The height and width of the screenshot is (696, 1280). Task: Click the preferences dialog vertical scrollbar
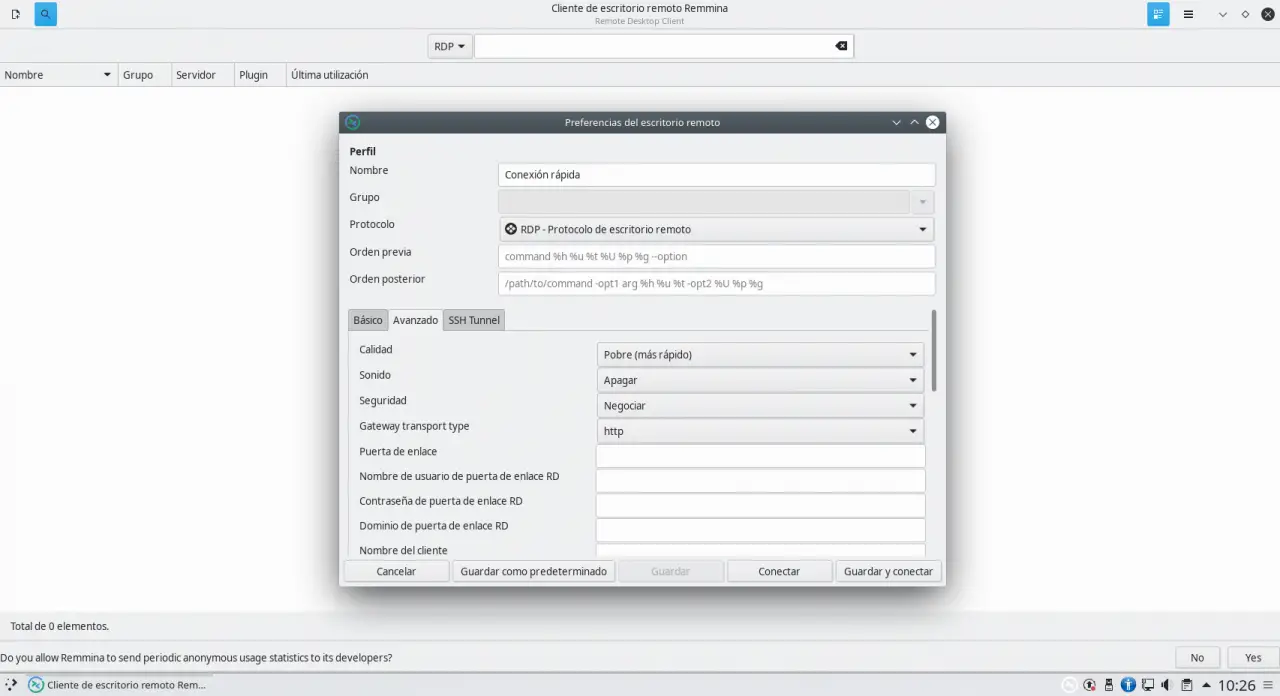click(x=934, y=350)
